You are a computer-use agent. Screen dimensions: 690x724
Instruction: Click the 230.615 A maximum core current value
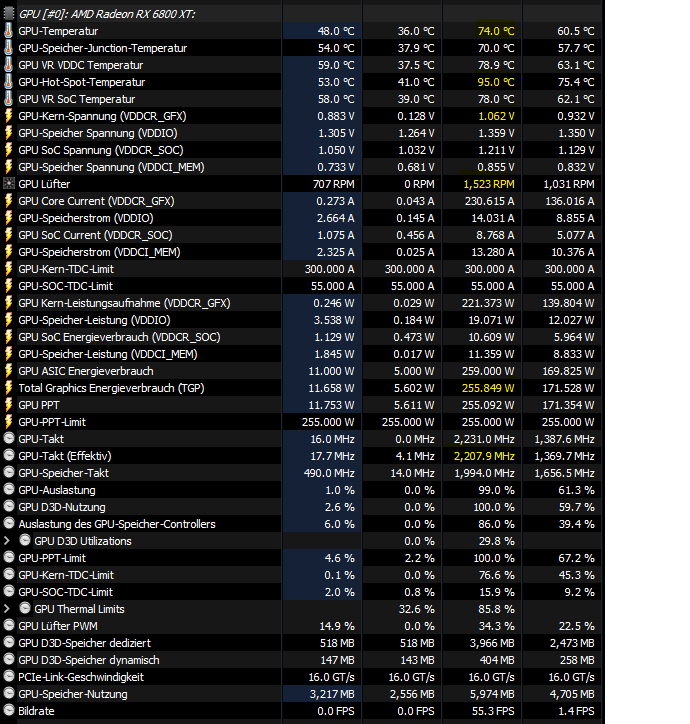tap(490, 201)
